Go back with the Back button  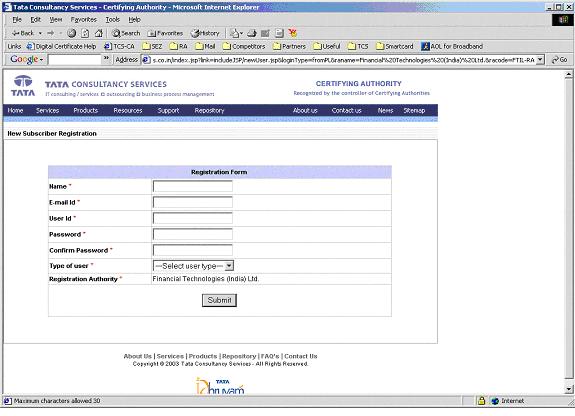pos(22,33)
